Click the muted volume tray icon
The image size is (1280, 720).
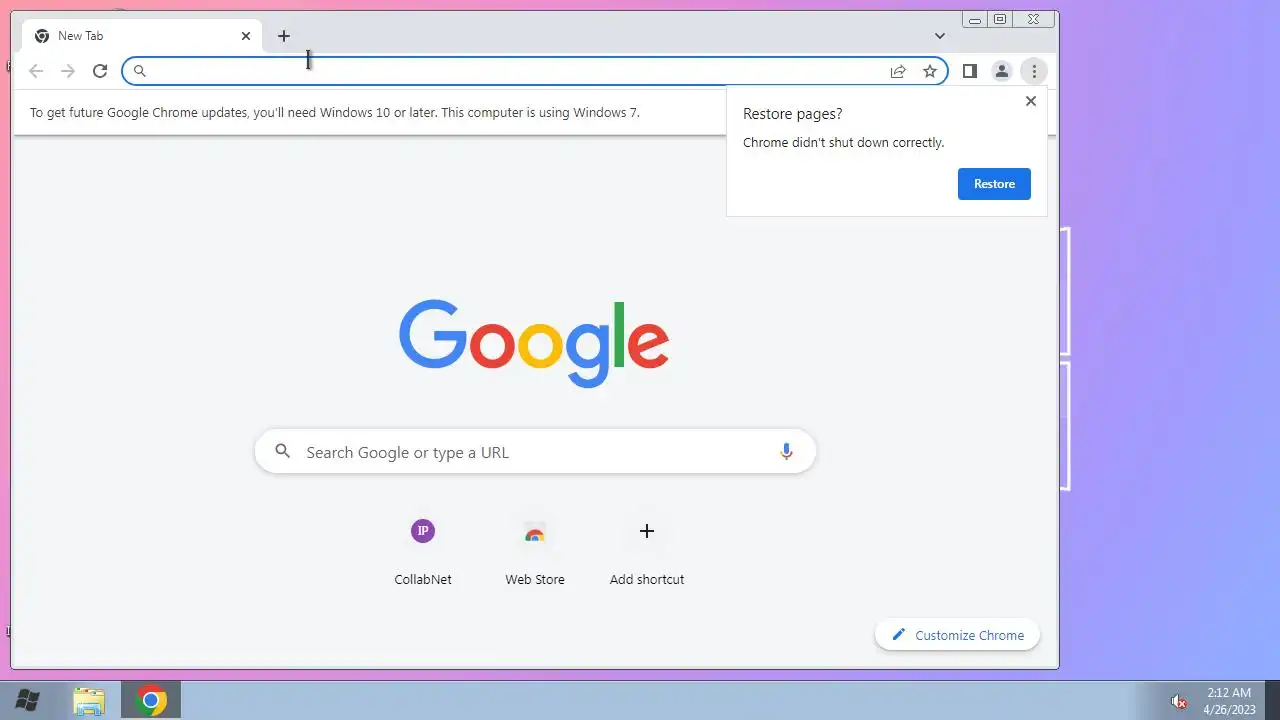1179,701
